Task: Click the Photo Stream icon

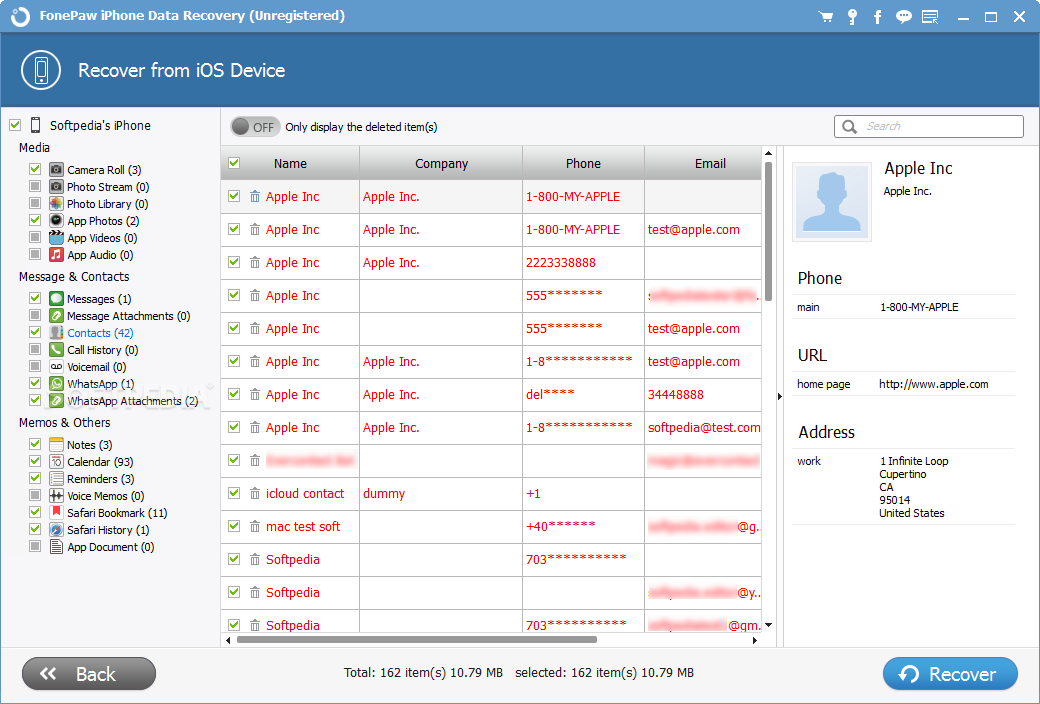Action: 56,186
